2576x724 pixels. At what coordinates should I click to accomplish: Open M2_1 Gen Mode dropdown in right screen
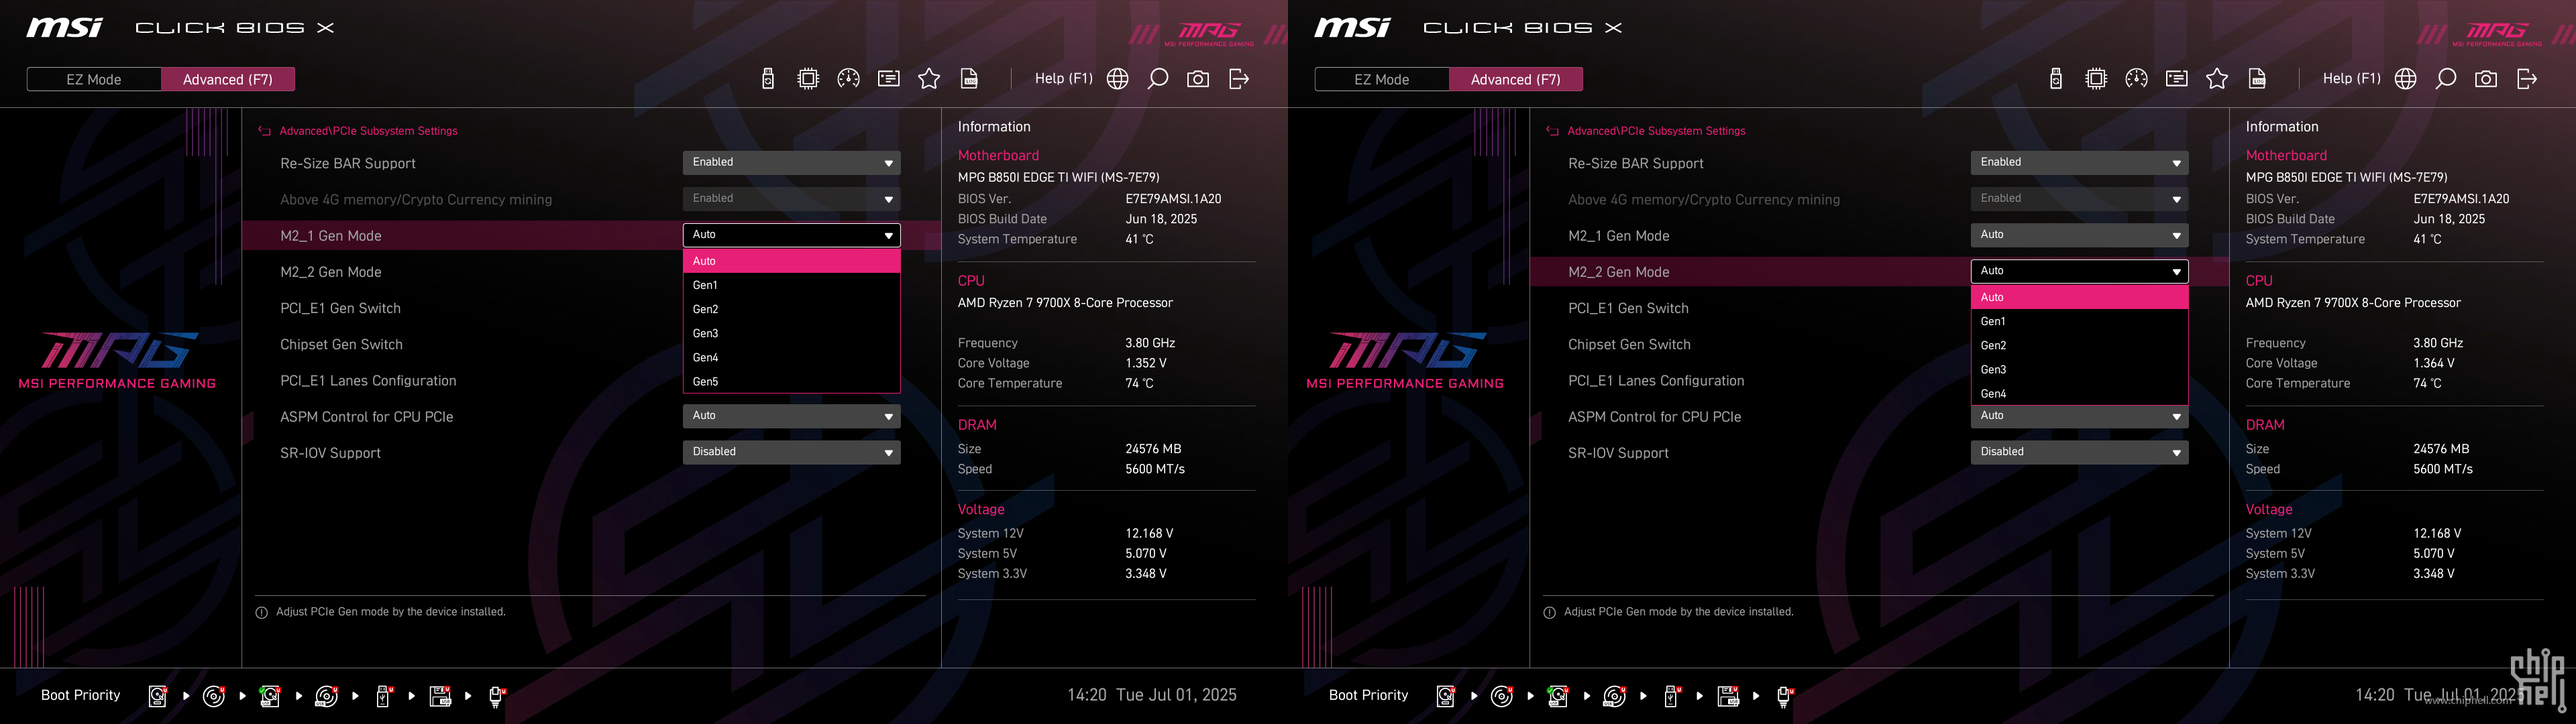[x=2079, y=235]
